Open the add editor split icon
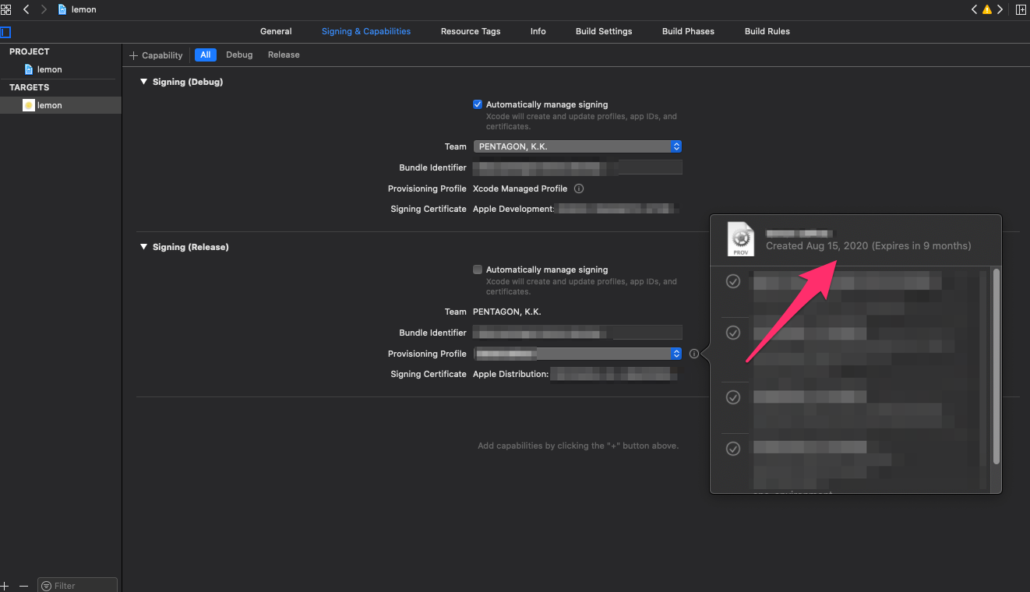1030x592 pixels. [x=1020, y=9]
